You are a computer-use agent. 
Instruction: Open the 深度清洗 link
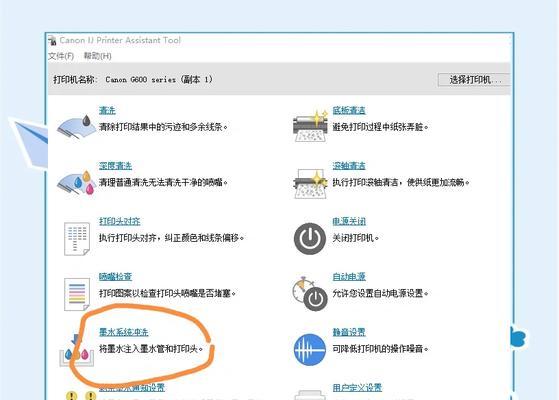[116, 166]
